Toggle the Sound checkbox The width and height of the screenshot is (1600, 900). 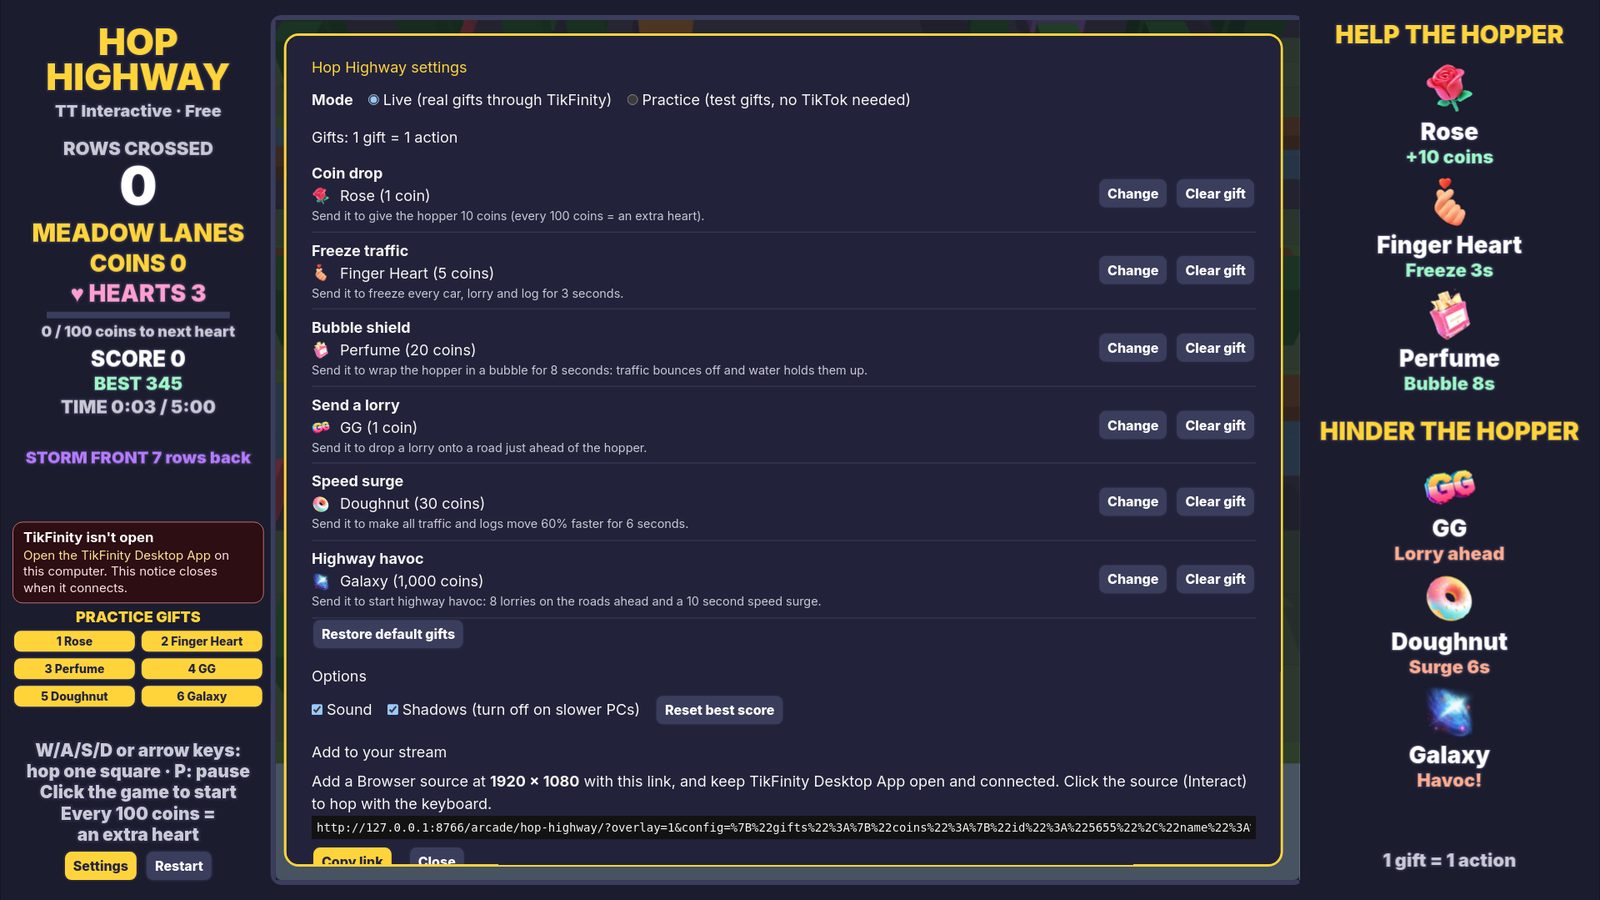(317, 710)
